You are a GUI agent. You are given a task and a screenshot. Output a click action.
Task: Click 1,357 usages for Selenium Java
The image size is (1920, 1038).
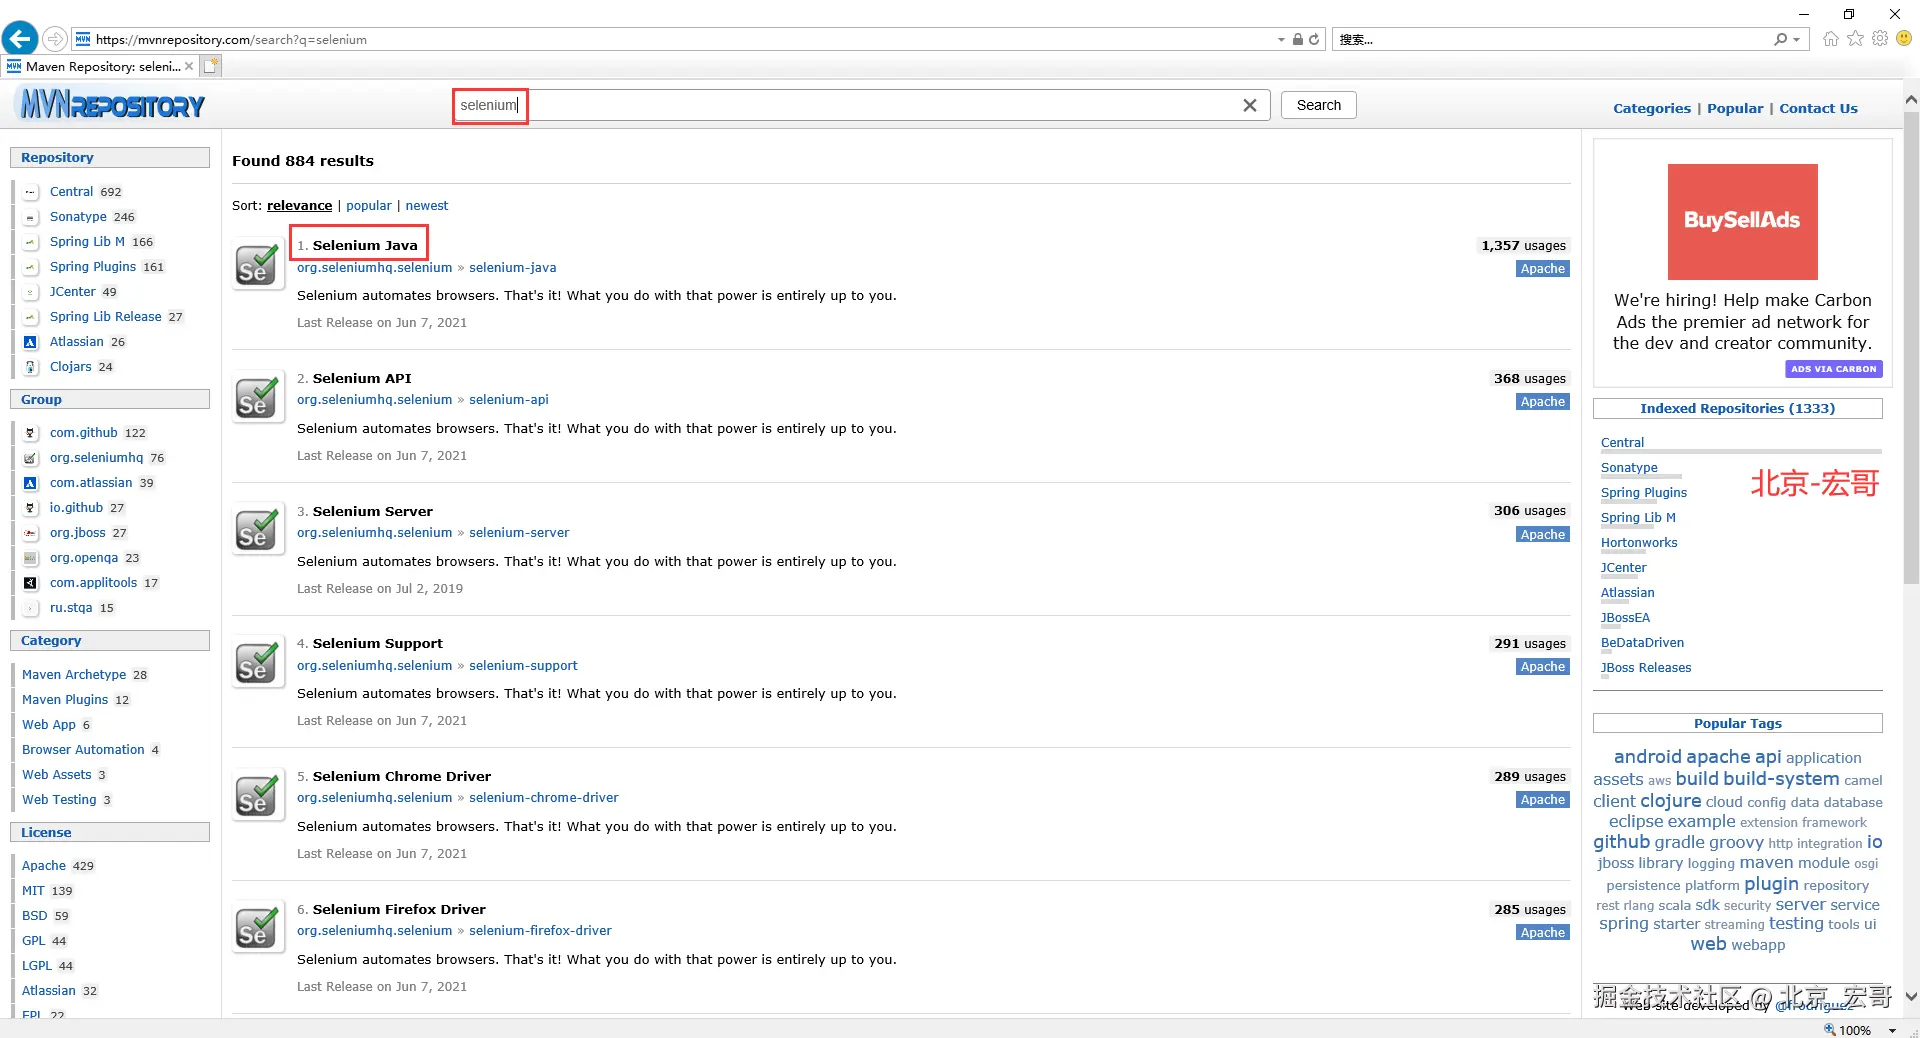click(1523, 246)
